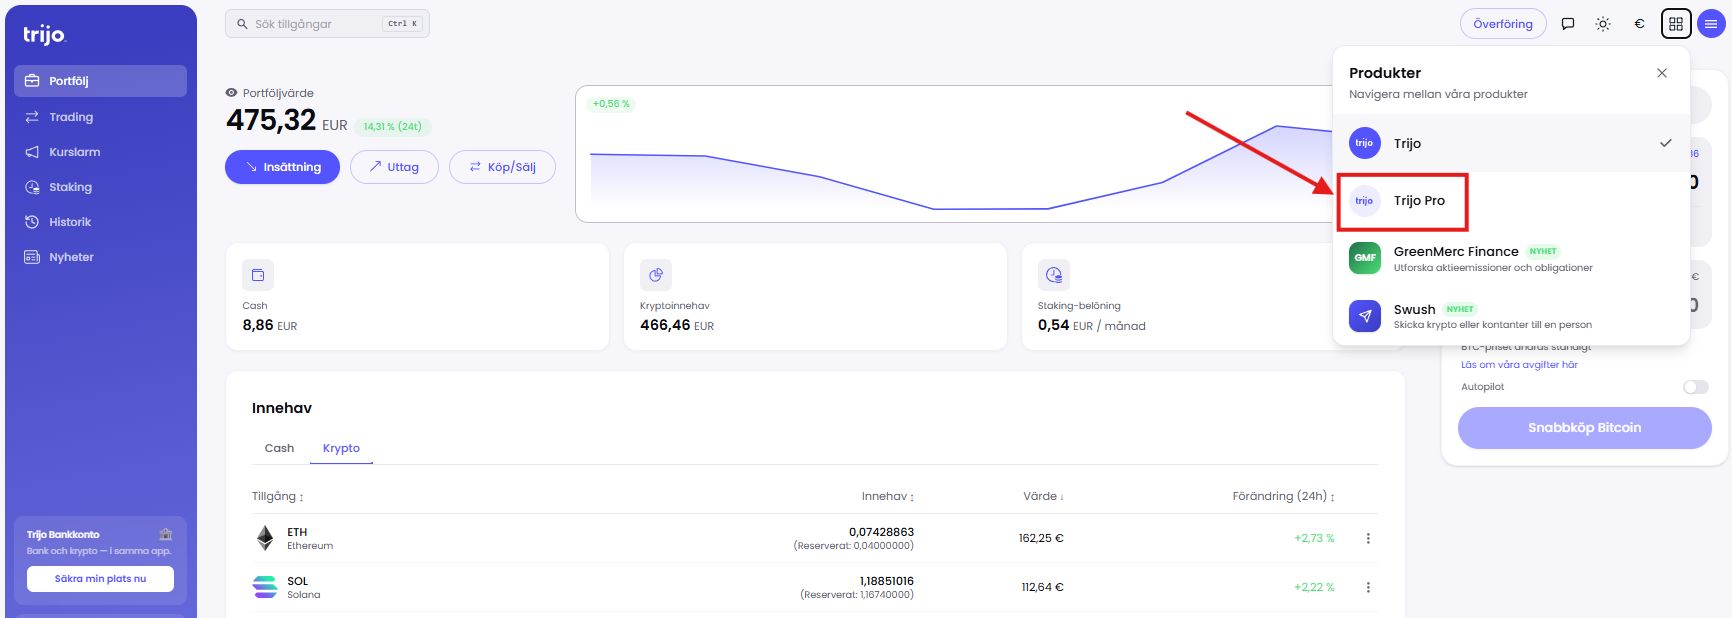Open the chat messages icon
1732x618 pixels.
pyautogui.click(x=1568, y=24)
